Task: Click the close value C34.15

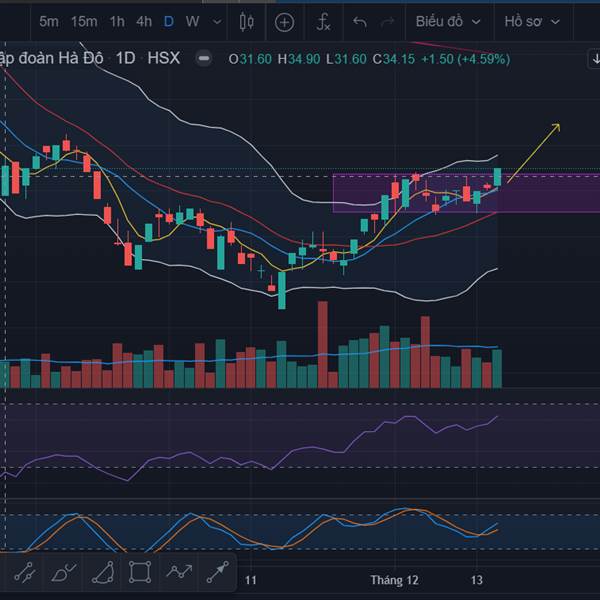Action: point(394,59)
